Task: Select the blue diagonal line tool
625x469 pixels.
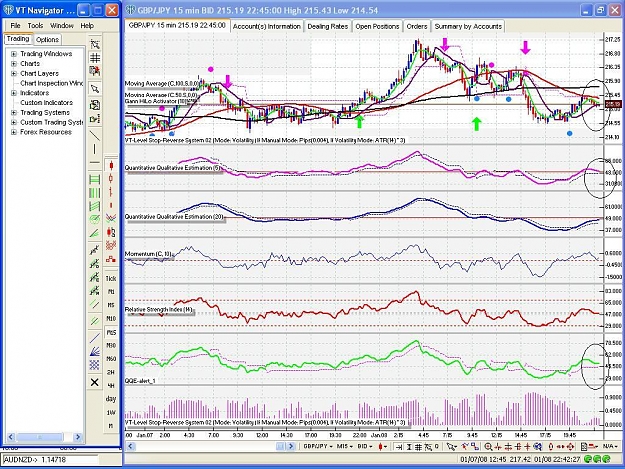Action: coord(94,338)
